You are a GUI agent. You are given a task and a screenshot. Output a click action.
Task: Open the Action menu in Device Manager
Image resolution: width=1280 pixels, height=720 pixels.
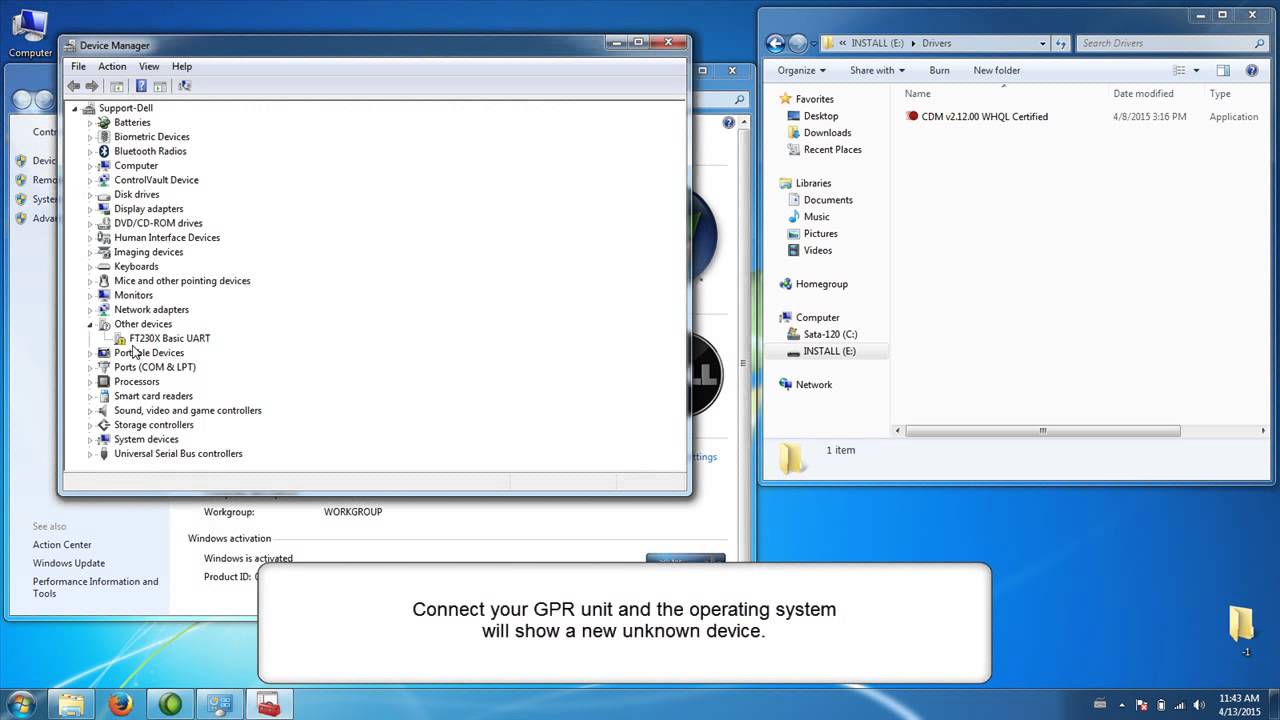(112, 66)
